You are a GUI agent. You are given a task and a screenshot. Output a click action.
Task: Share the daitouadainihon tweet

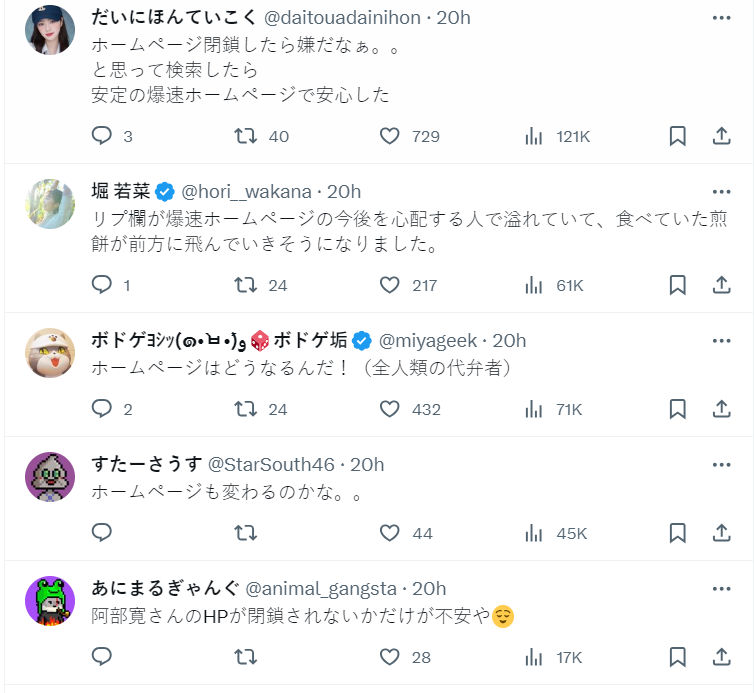(721, 136)
